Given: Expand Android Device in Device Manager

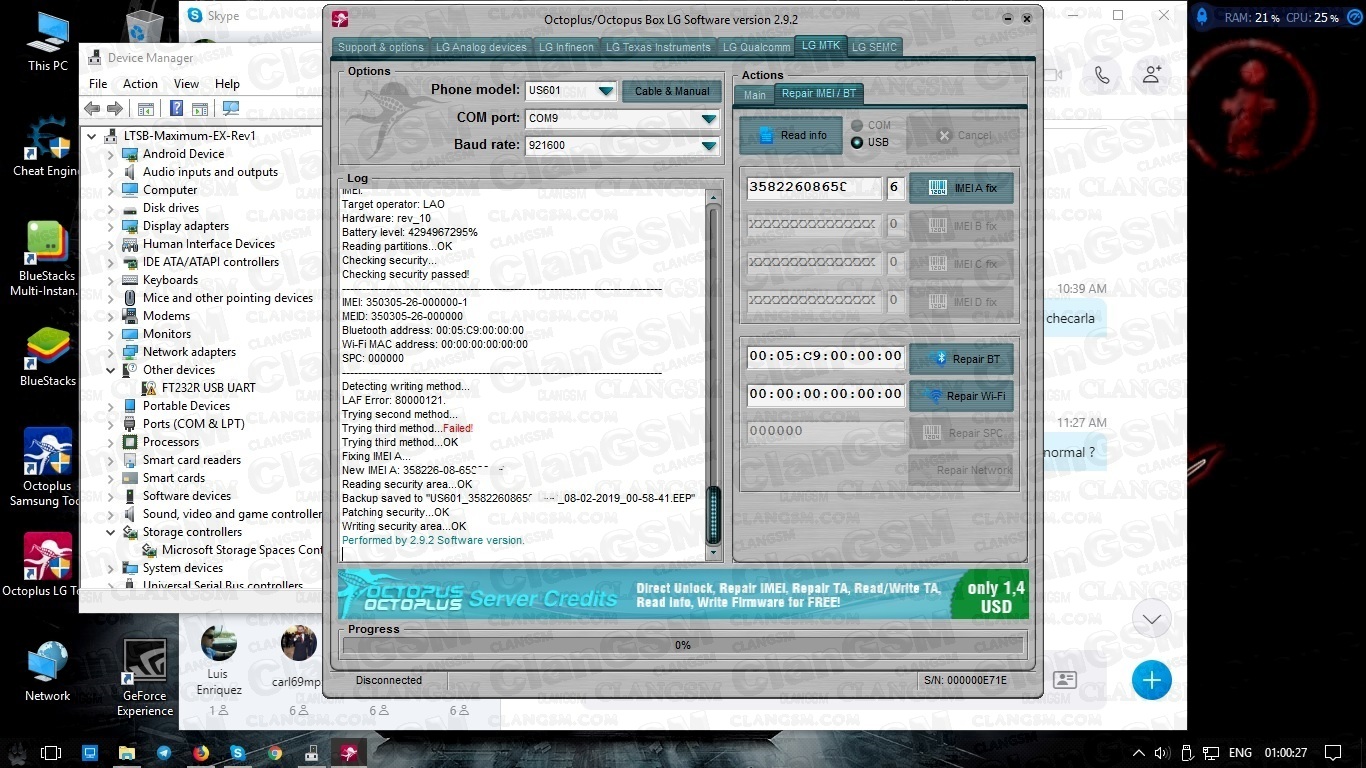Looking at the screenshot, I should tap(111, 154).
